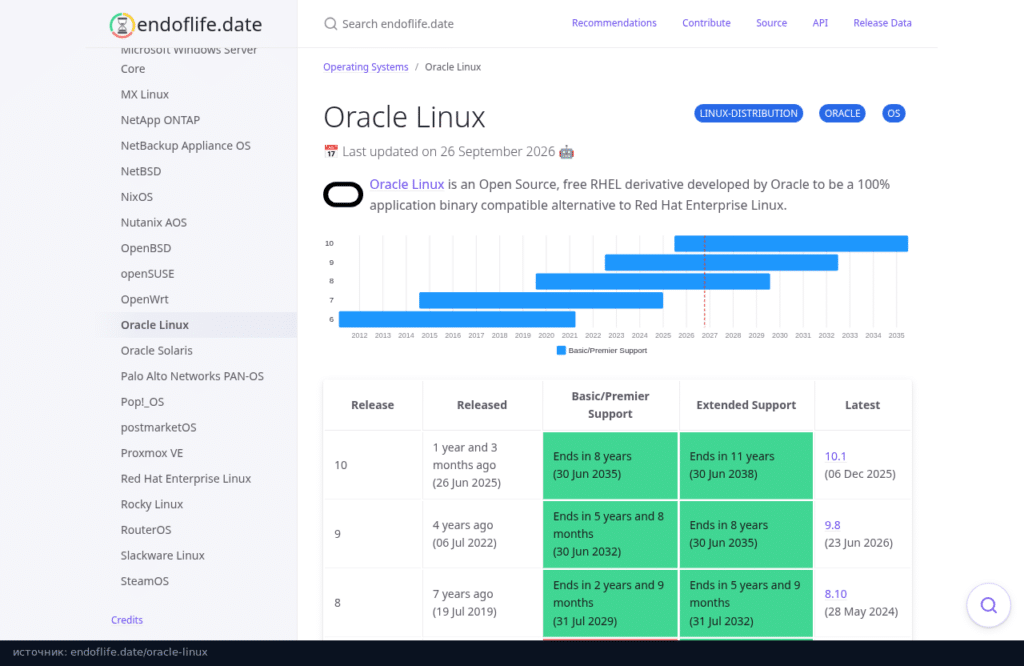
Task: Click the Oracle Linux page heading
Action: tap(404, 118)
